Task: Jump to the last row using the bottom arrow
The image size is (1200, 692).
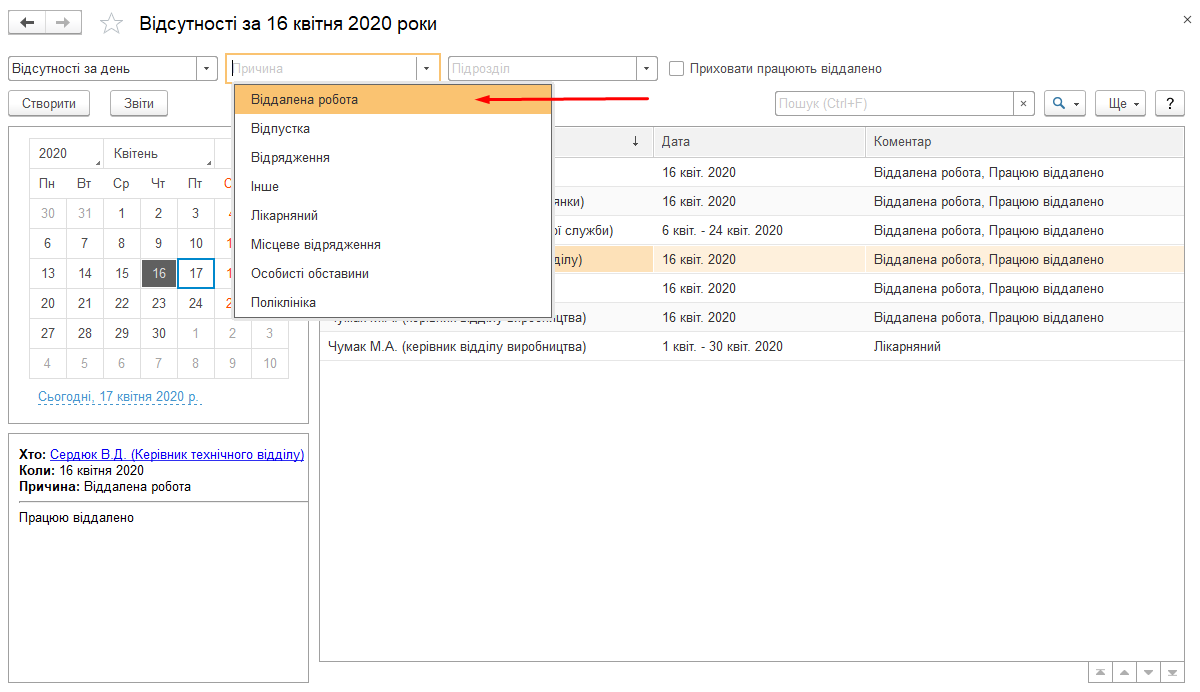Action: tap(1172, 672)
